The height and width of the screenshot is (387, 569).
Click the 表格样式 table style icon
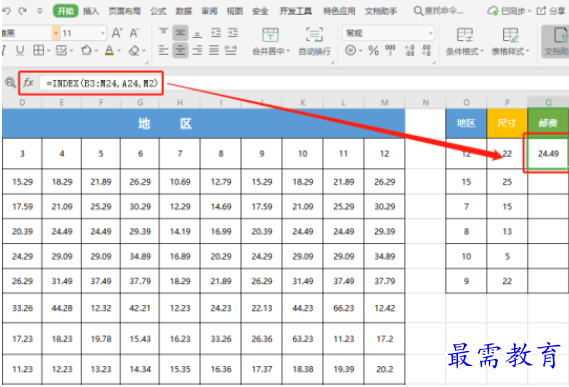click(510, 35)
